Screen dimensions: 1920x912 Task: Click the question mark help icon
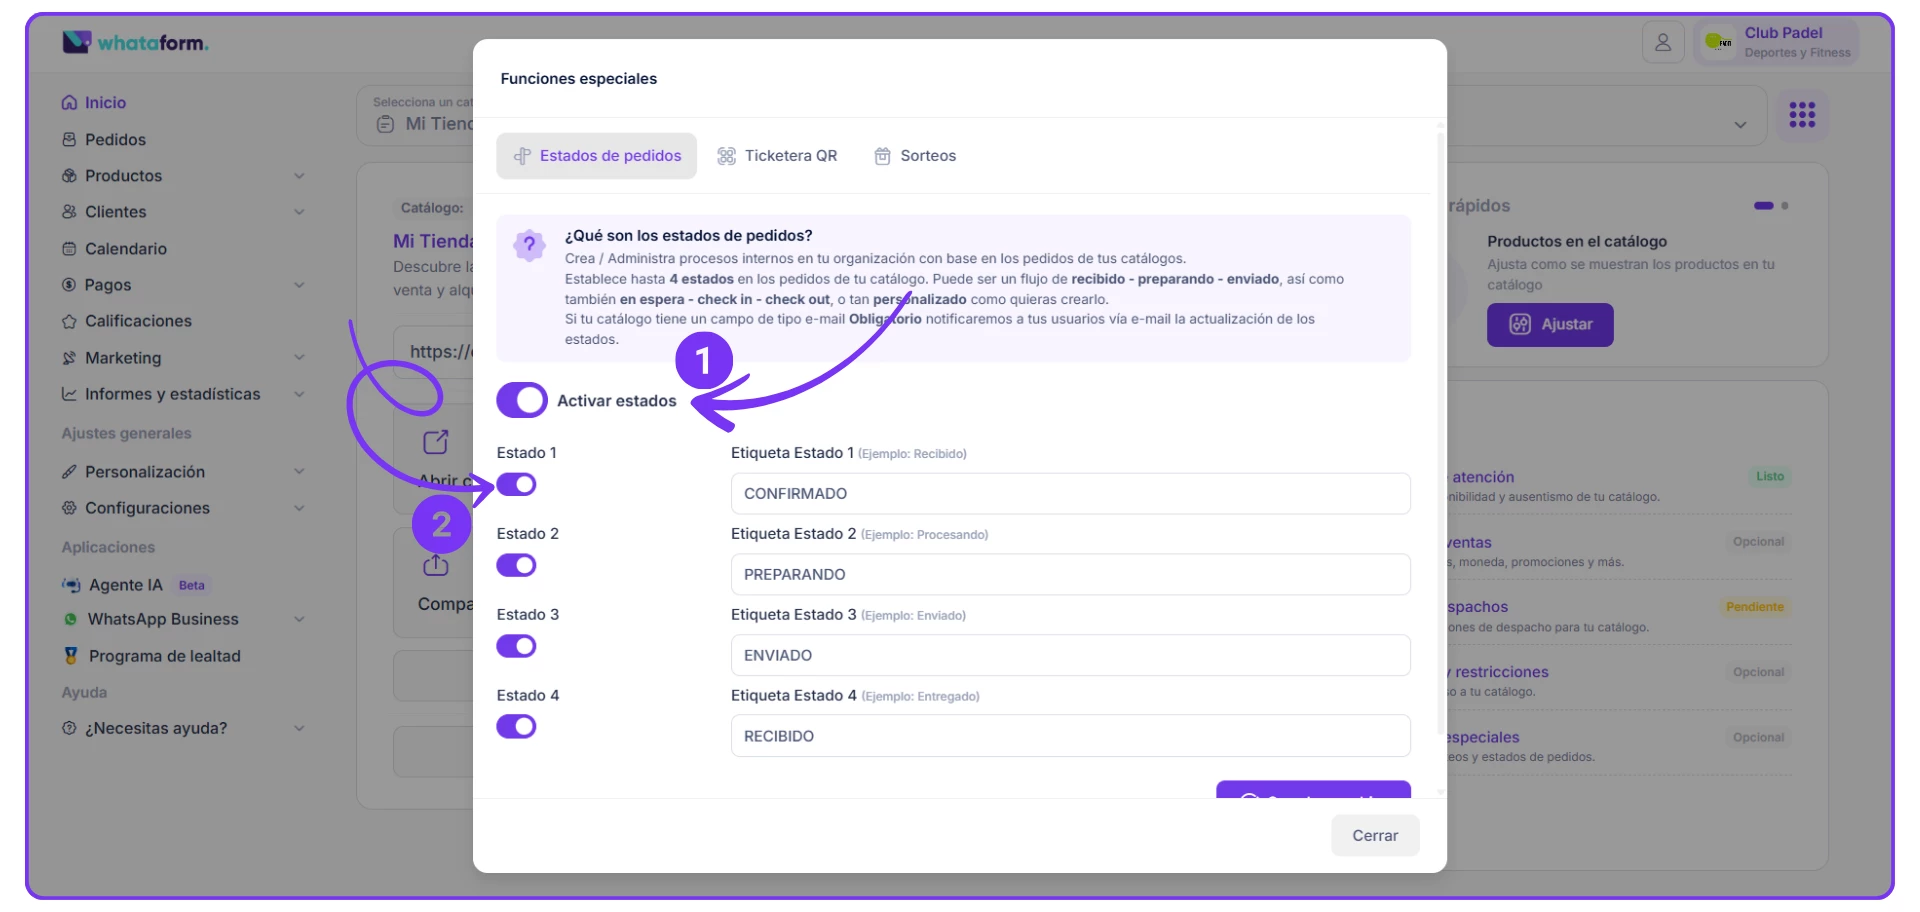[x=529, y=244]
